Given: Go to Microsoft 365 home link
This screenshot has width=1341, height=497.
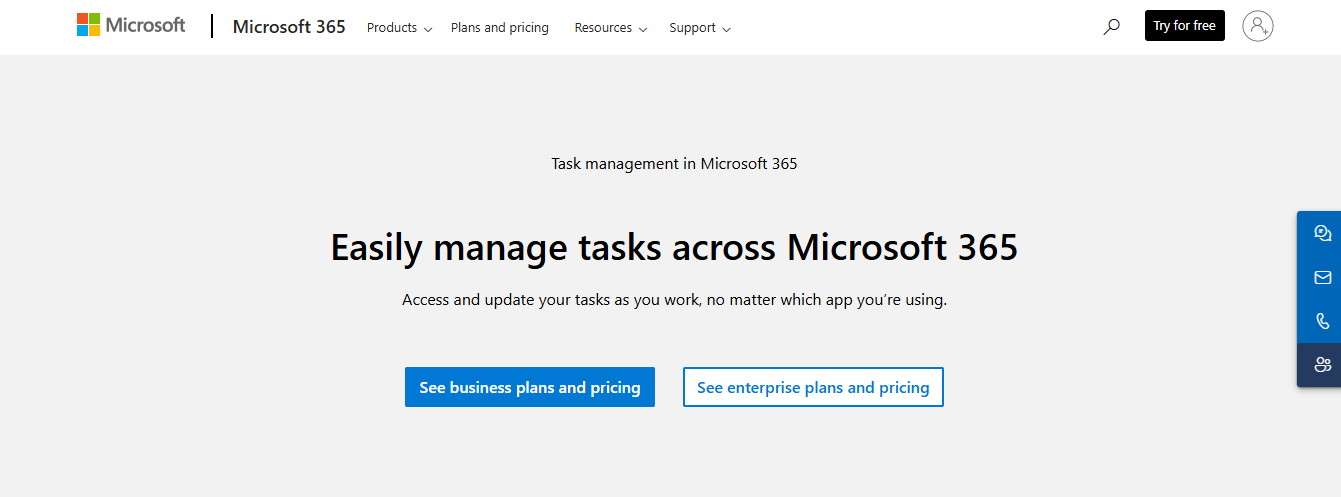Looking at the screenshot, I should click(x=289, y=27).
